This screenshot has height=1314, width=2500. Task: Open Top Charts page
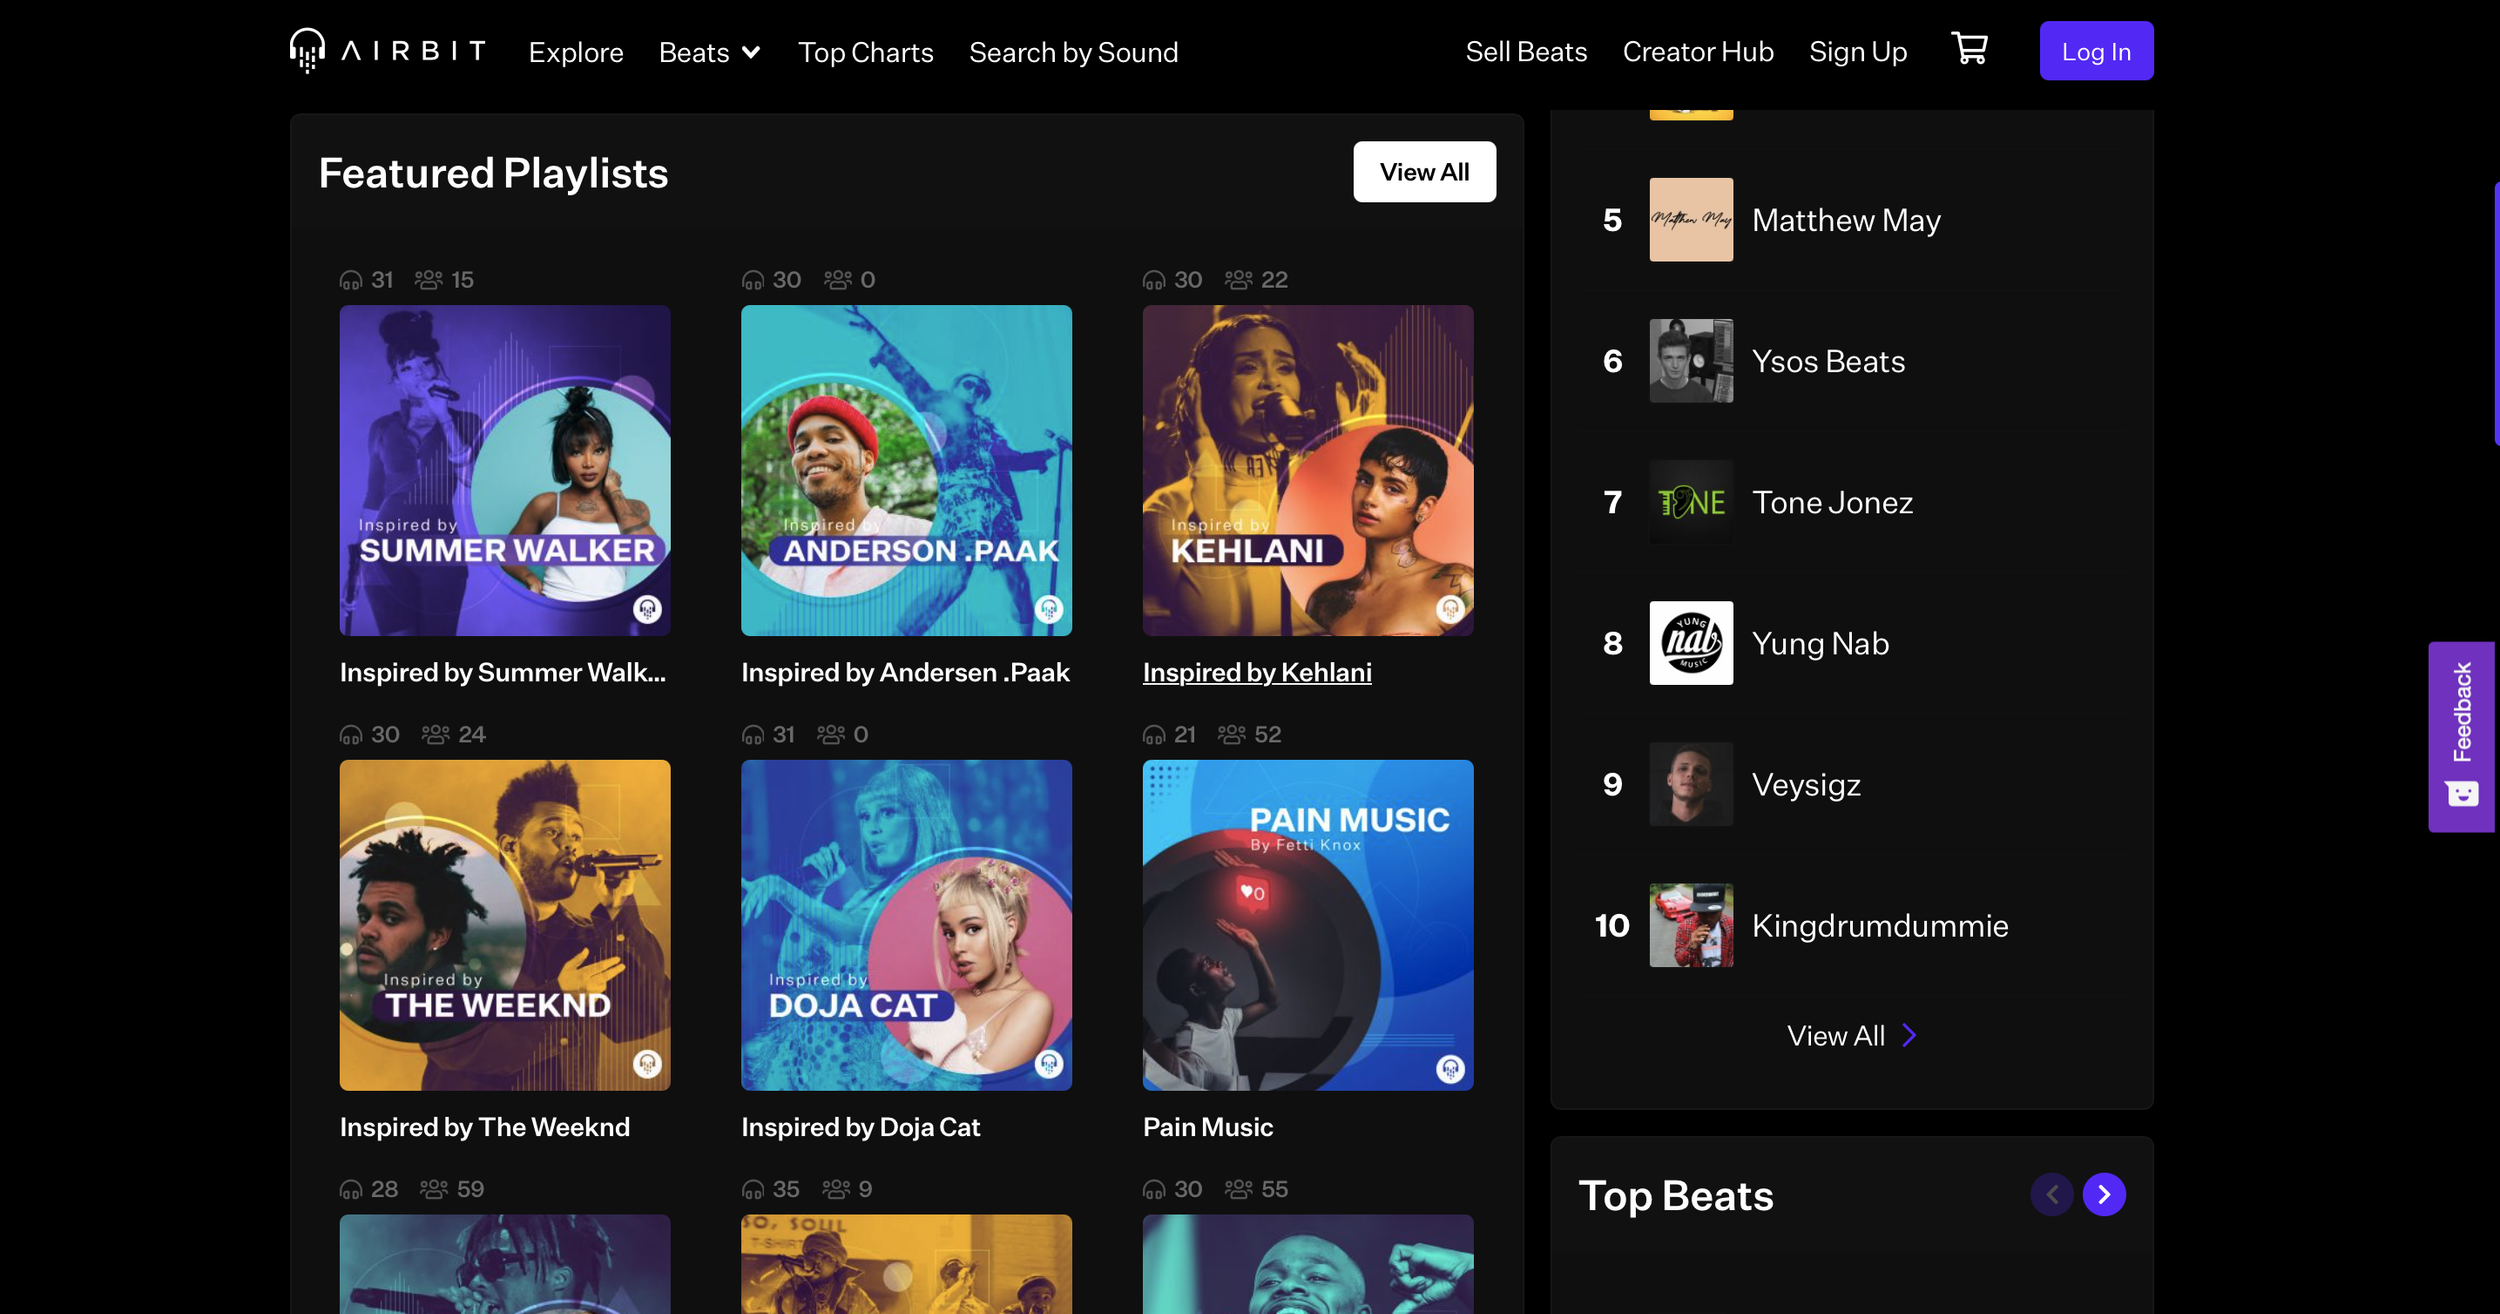[866, 52]
